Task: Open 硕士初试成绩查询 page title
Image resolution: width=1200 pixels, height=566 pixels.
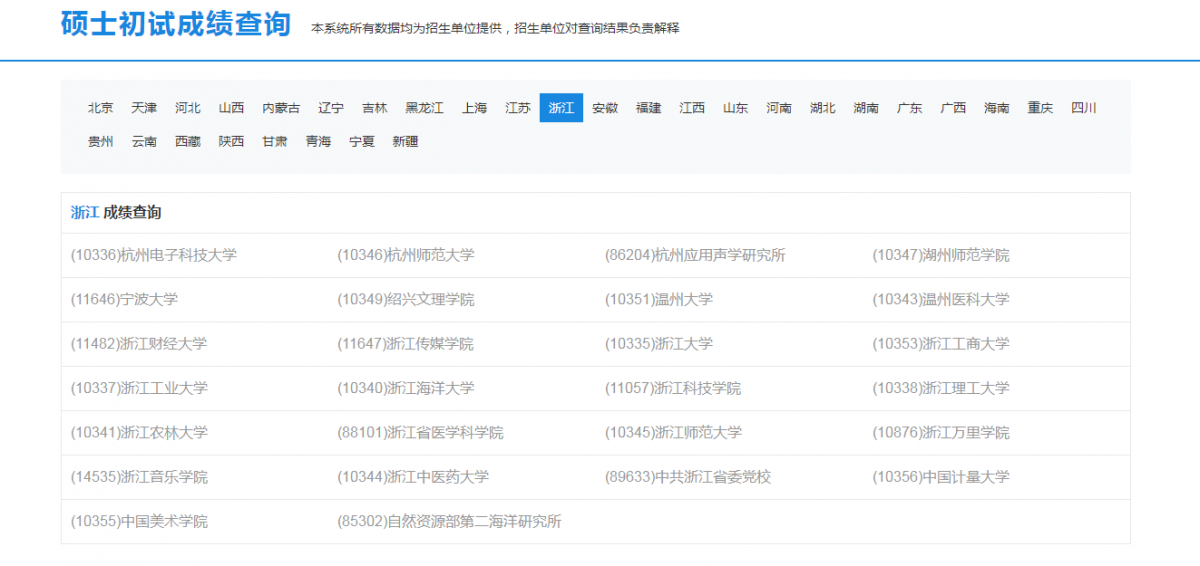Action: tap(176, 23)
